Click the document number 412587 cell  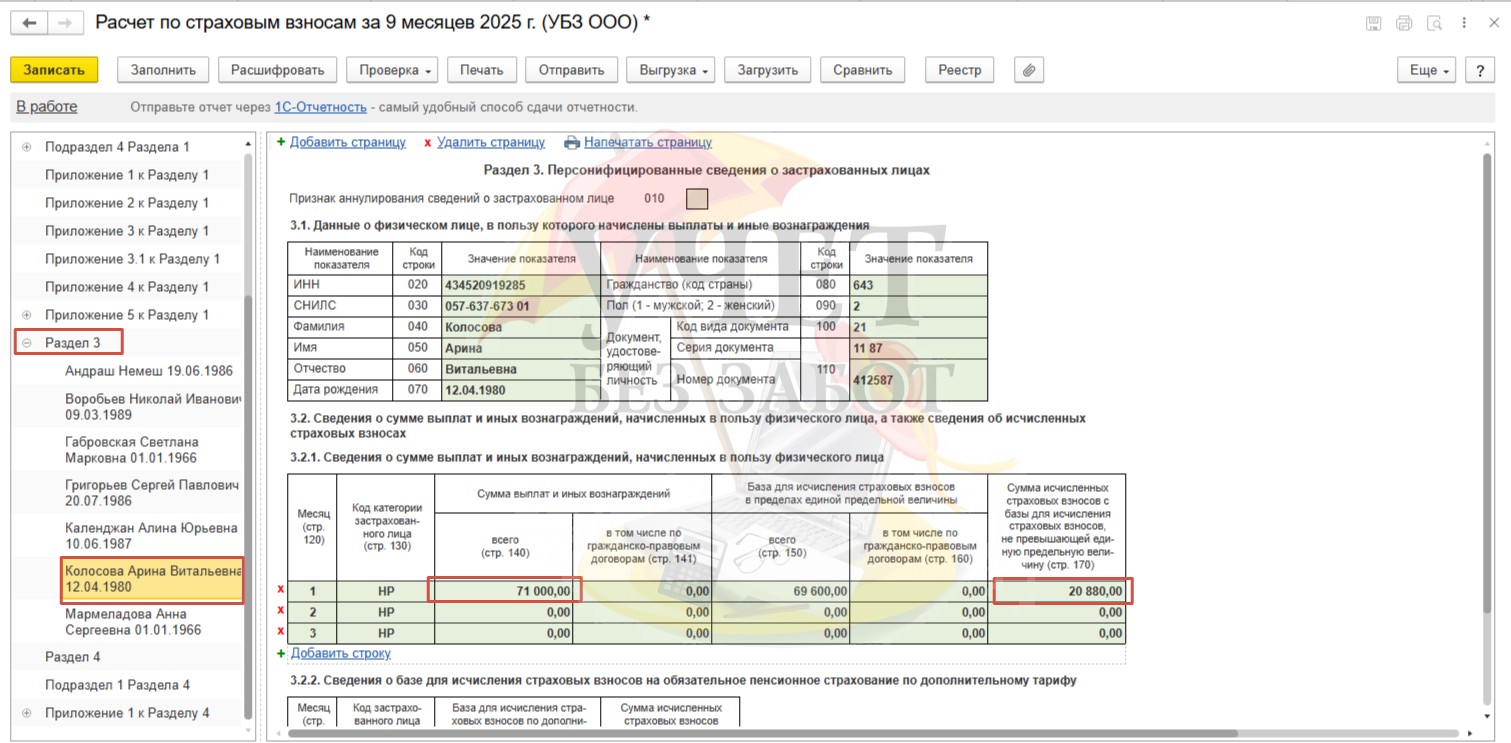[918, 380]
